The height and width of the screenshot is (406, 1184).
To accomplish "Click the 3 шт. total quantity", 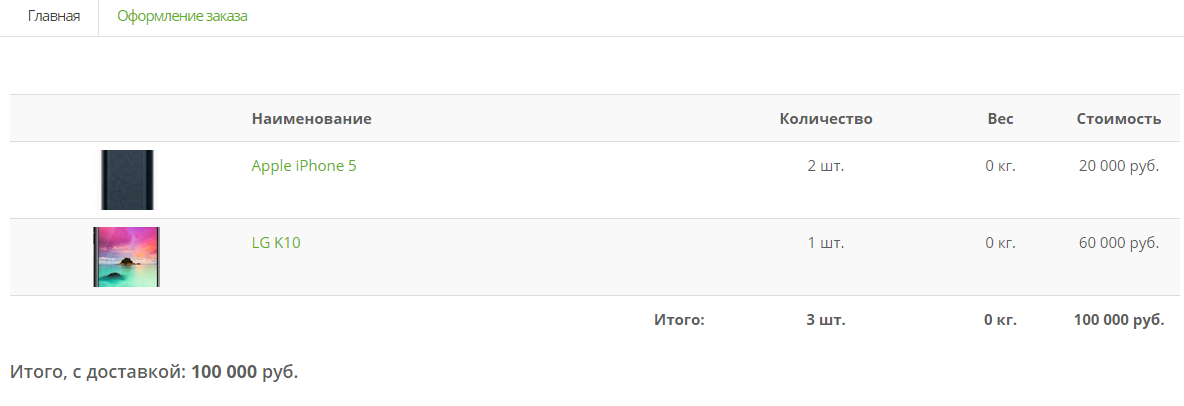I will coord(826,320).
